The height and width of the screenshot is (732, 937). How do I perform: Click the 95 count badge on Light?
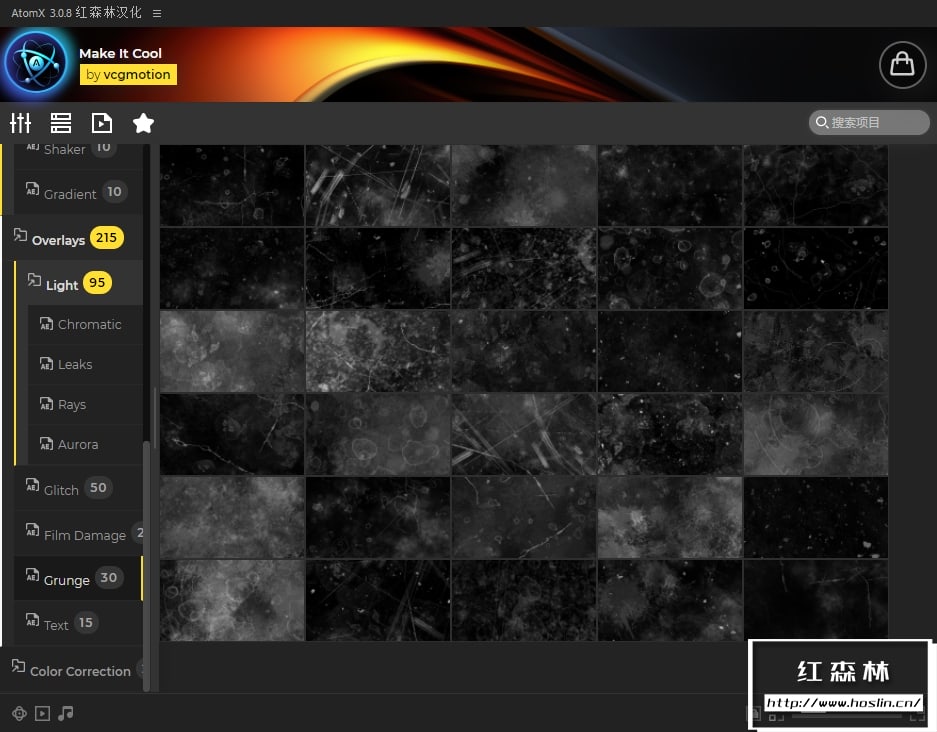click(97, 283)
